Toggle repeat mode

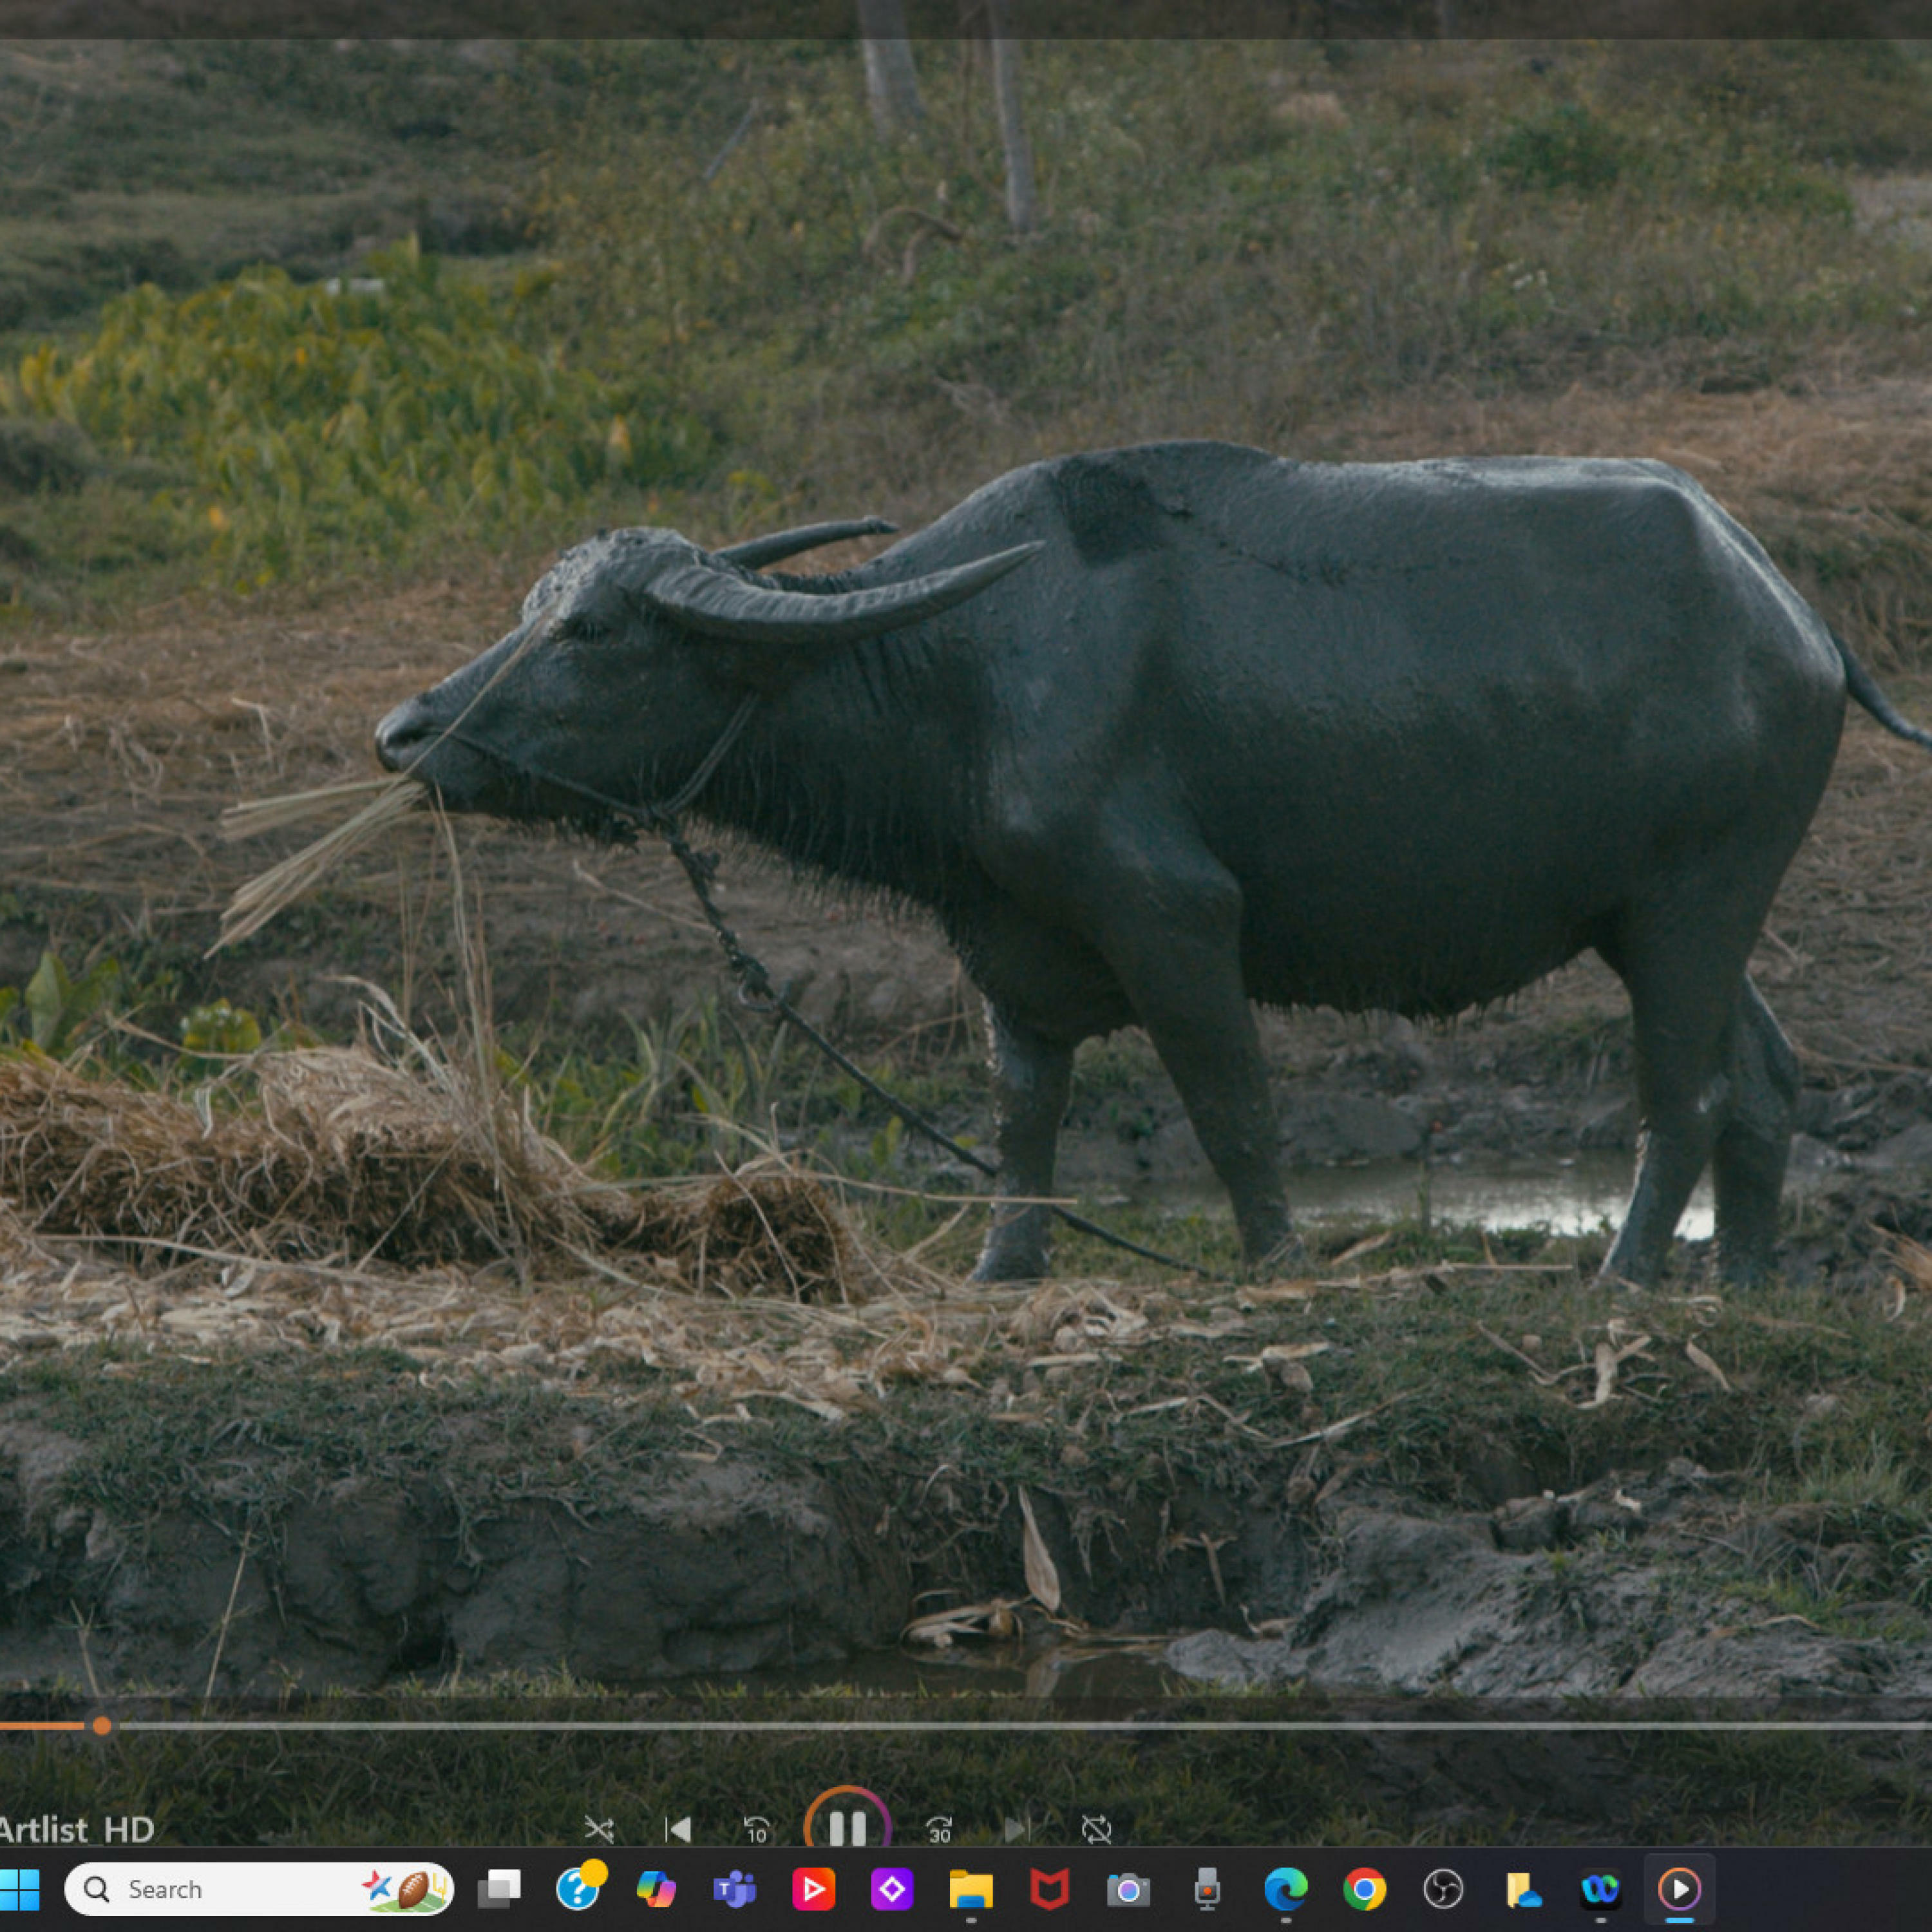[1096, 1830]
